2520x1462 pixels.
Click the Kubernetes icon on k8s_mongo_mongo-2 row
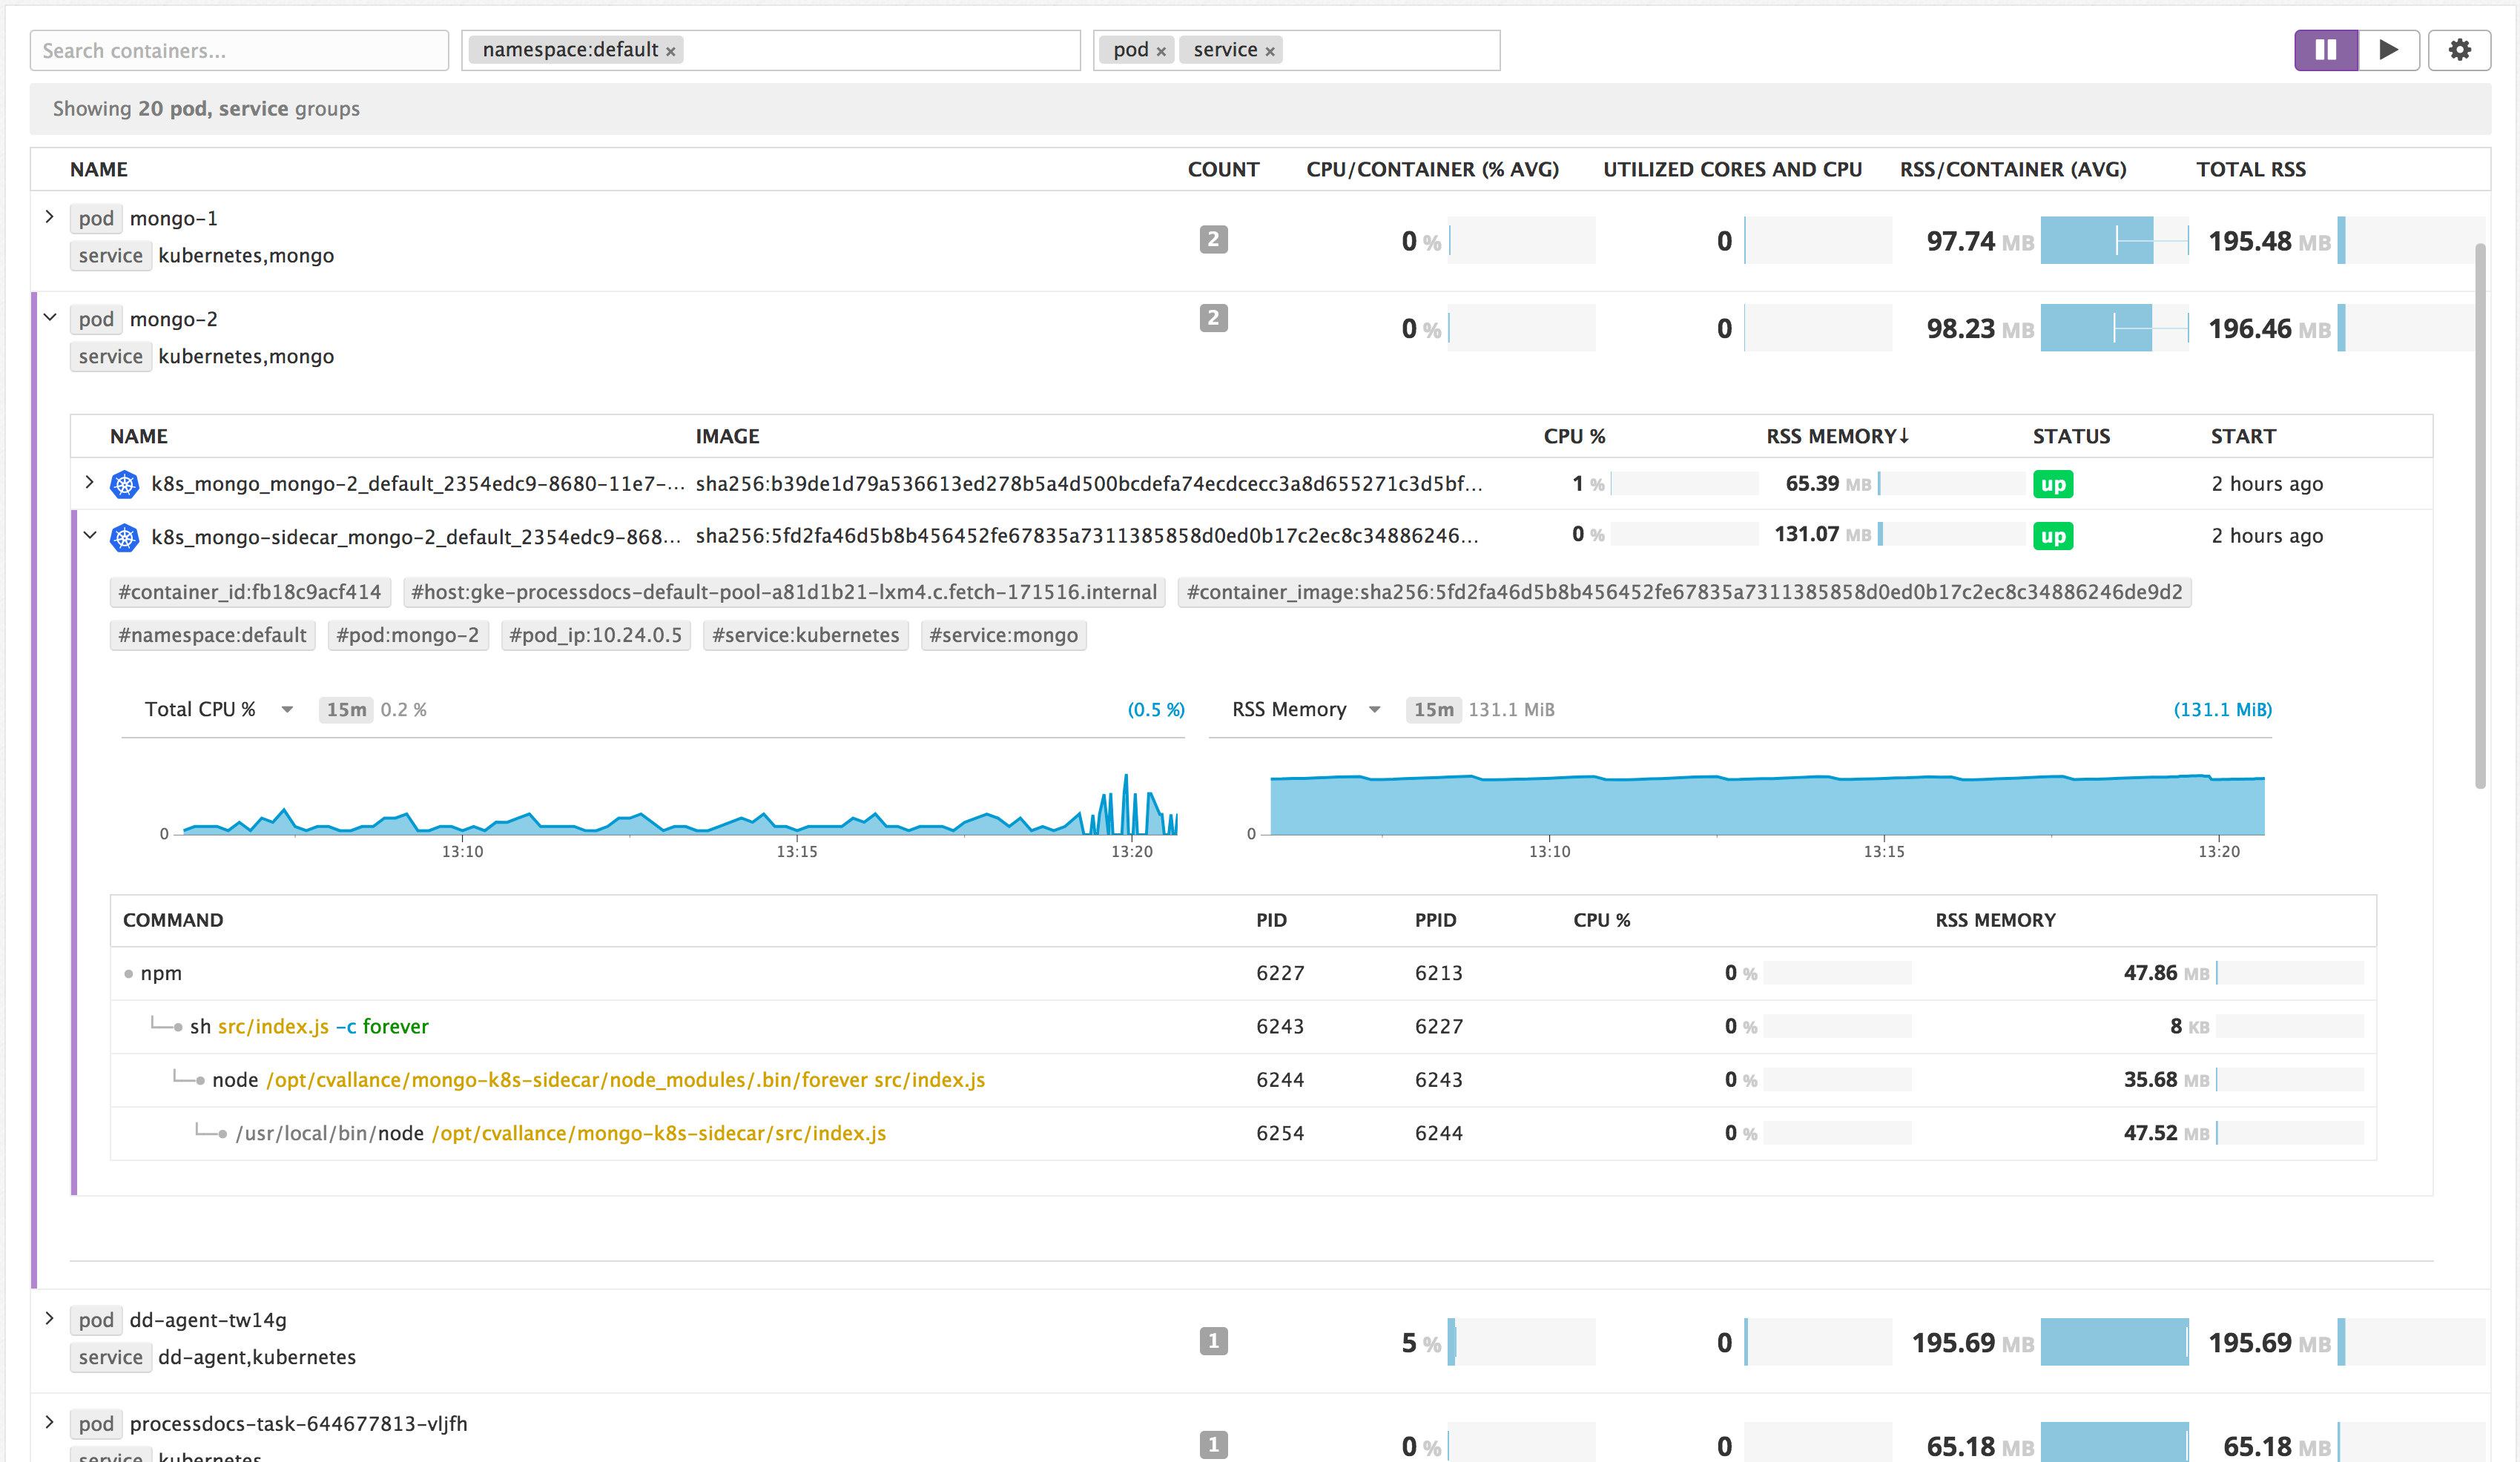pos(124,483)
